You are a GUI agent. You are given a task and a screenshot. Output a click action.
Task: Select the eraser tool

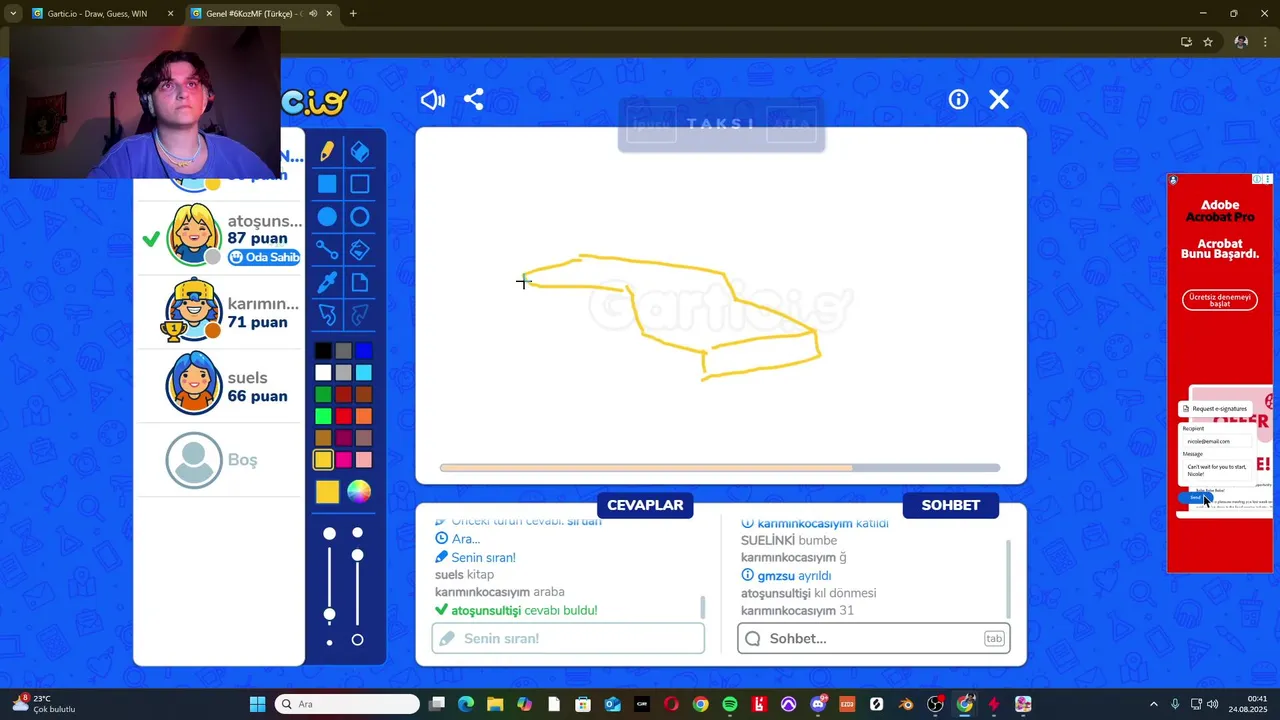pos(360,151)
